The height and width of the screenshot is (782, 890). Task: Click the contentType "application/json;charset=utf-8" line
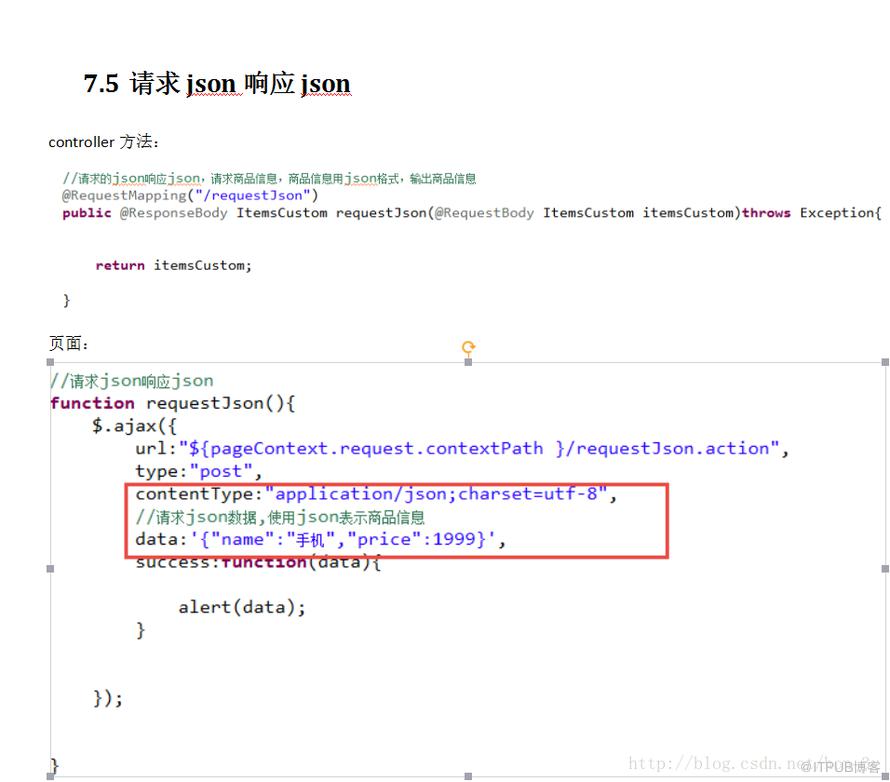tap(376, 494)
